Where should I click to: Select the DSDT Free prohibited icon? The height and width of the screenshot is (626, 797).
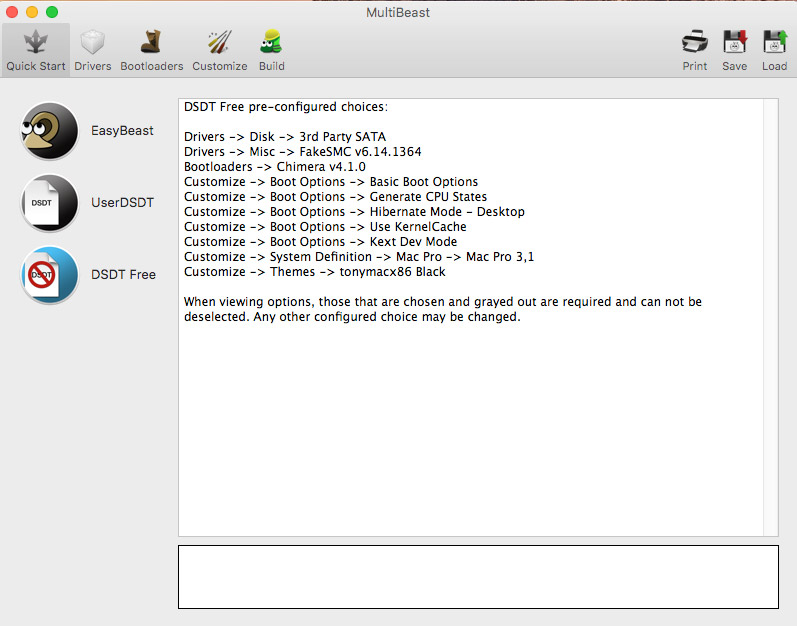click(49, 275)
